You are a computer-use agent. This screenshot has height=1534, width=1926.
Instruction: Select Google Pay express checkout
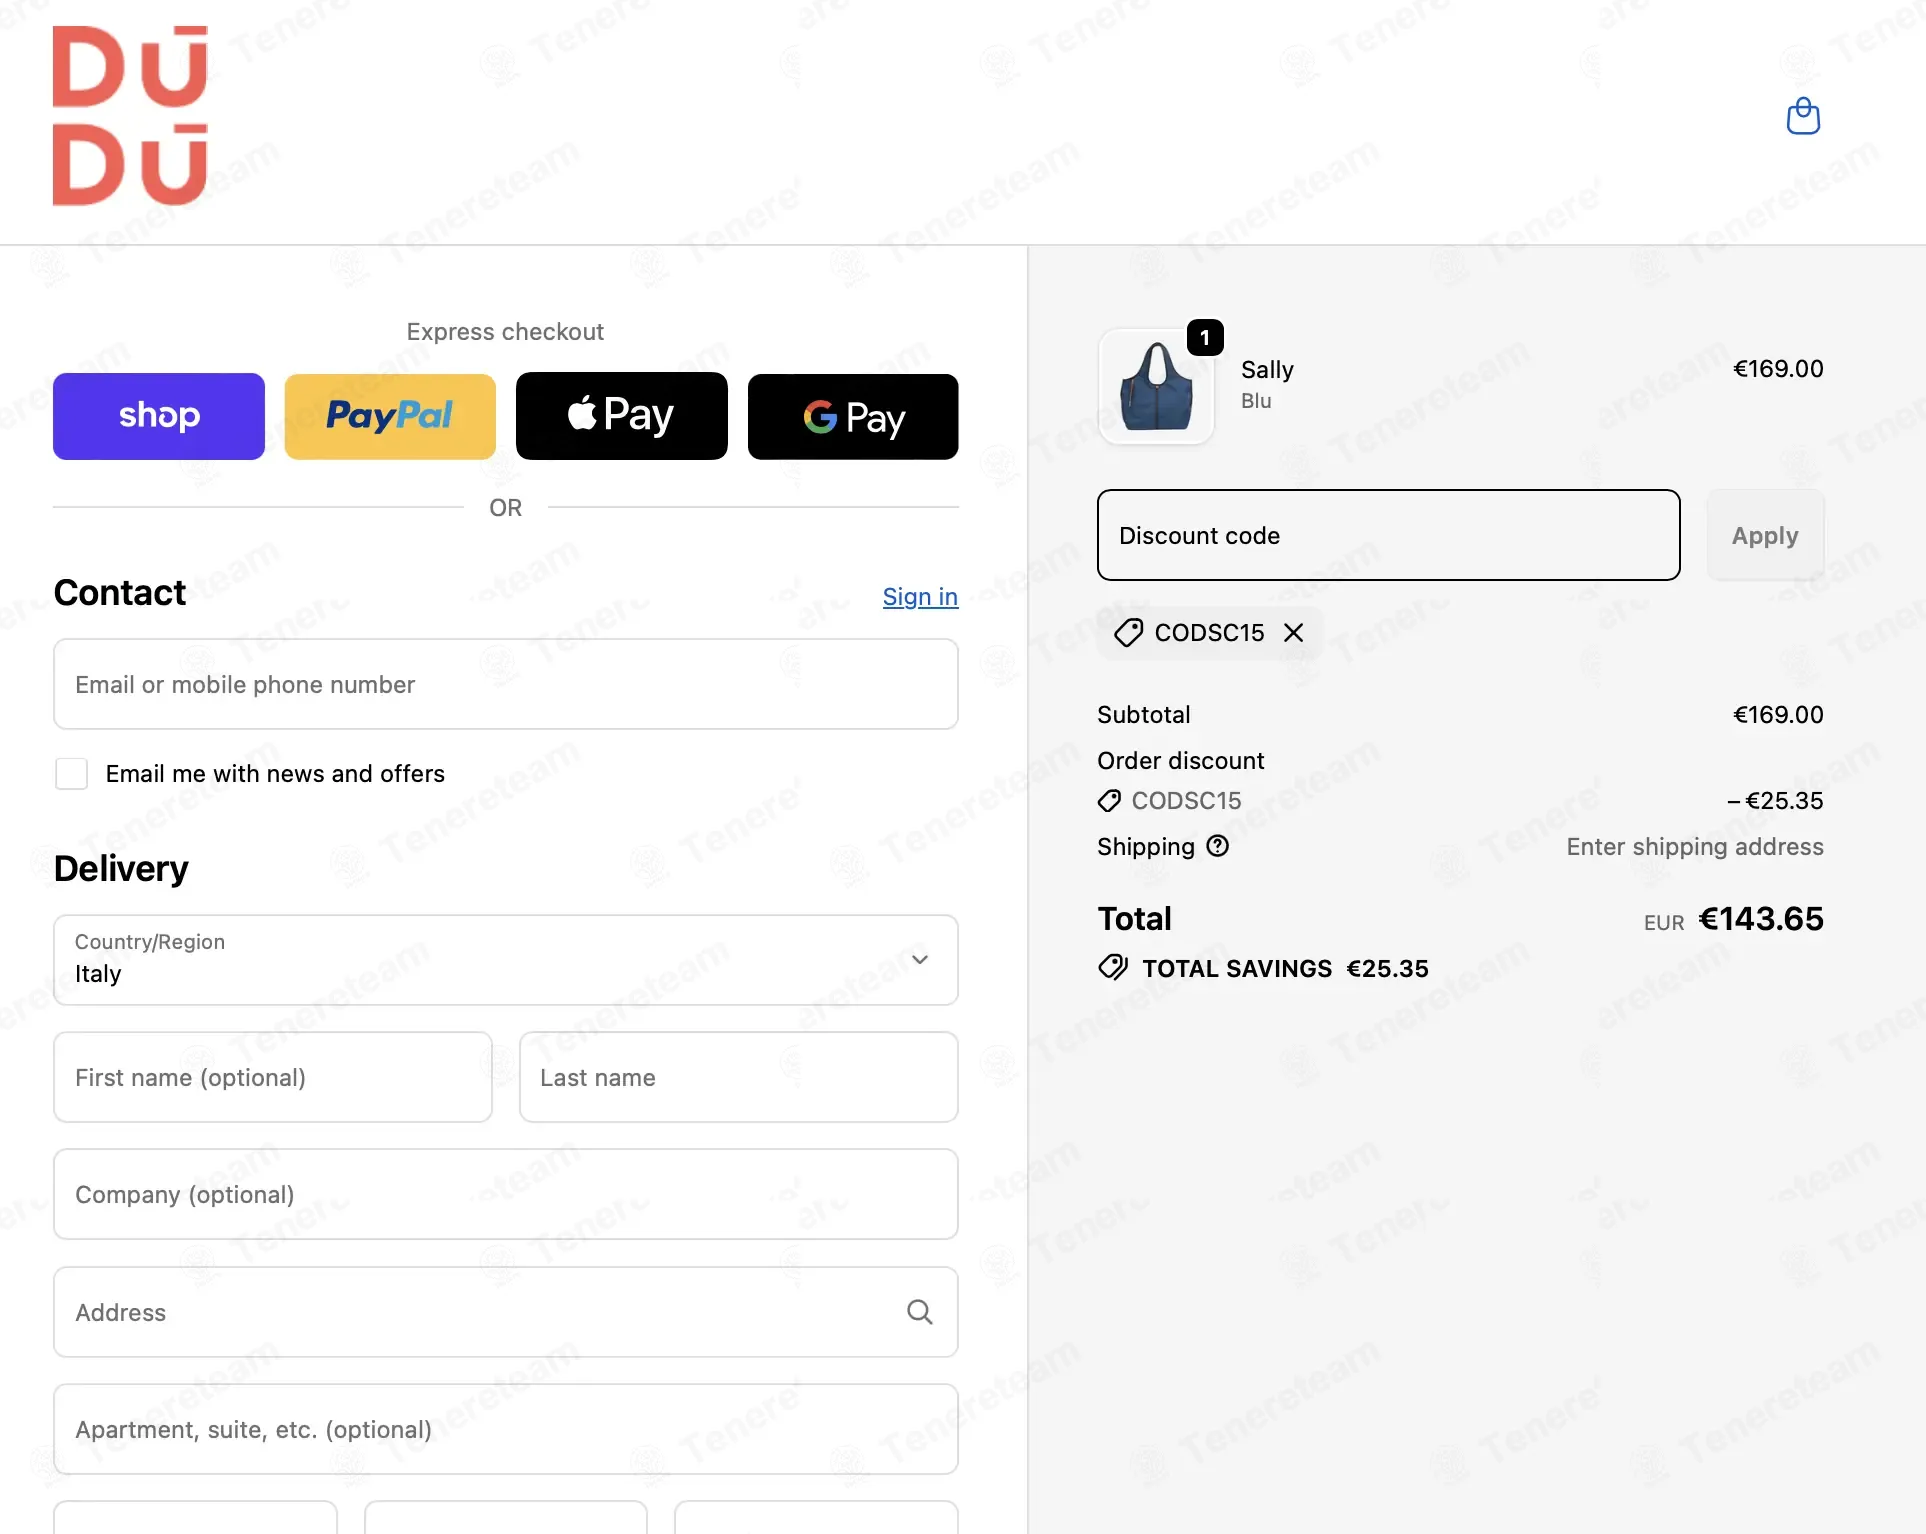point(853,416)
